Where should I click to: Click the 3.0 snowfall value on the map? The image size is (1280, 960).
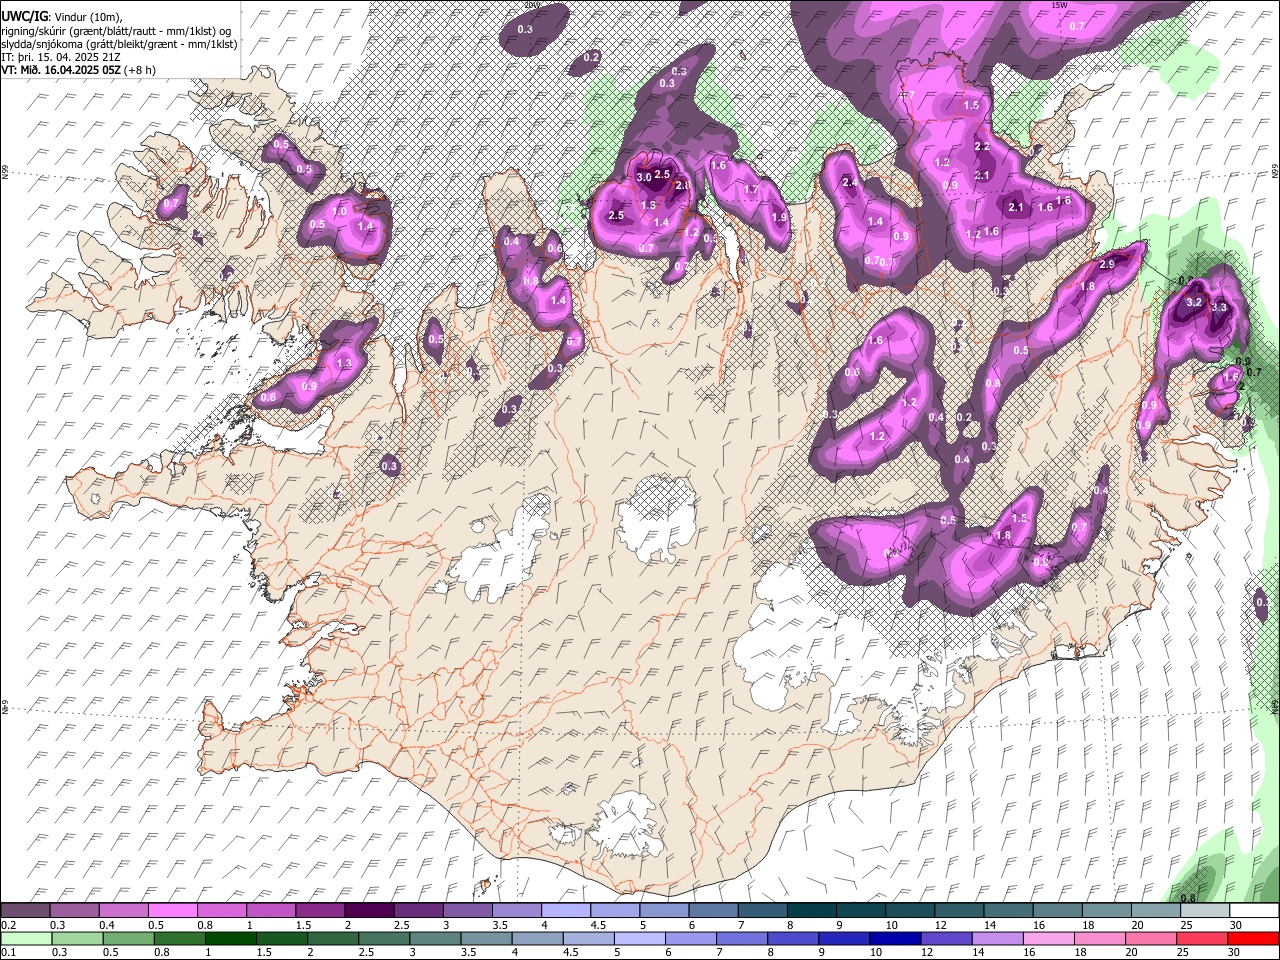[643, 177]
